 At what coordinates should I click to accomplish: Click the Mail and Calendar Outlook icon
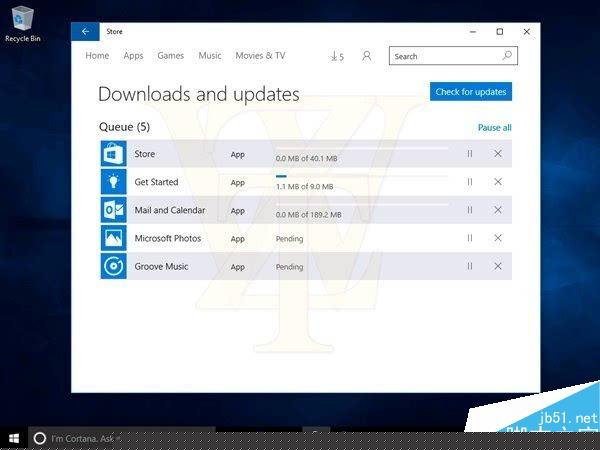(x=112, y=210)
